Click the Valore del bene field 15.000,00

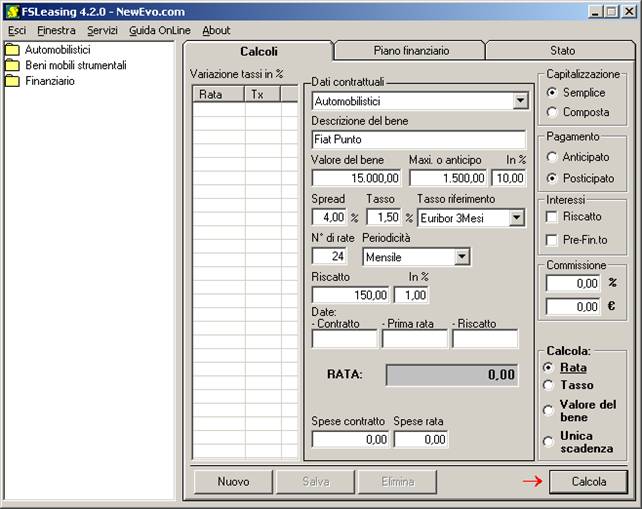[356, 178]
